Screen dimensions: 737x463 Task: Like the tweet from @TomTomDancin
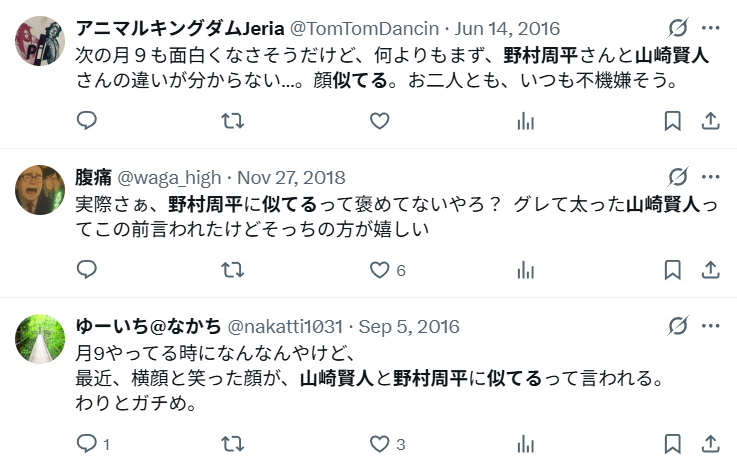click(379, 121)
